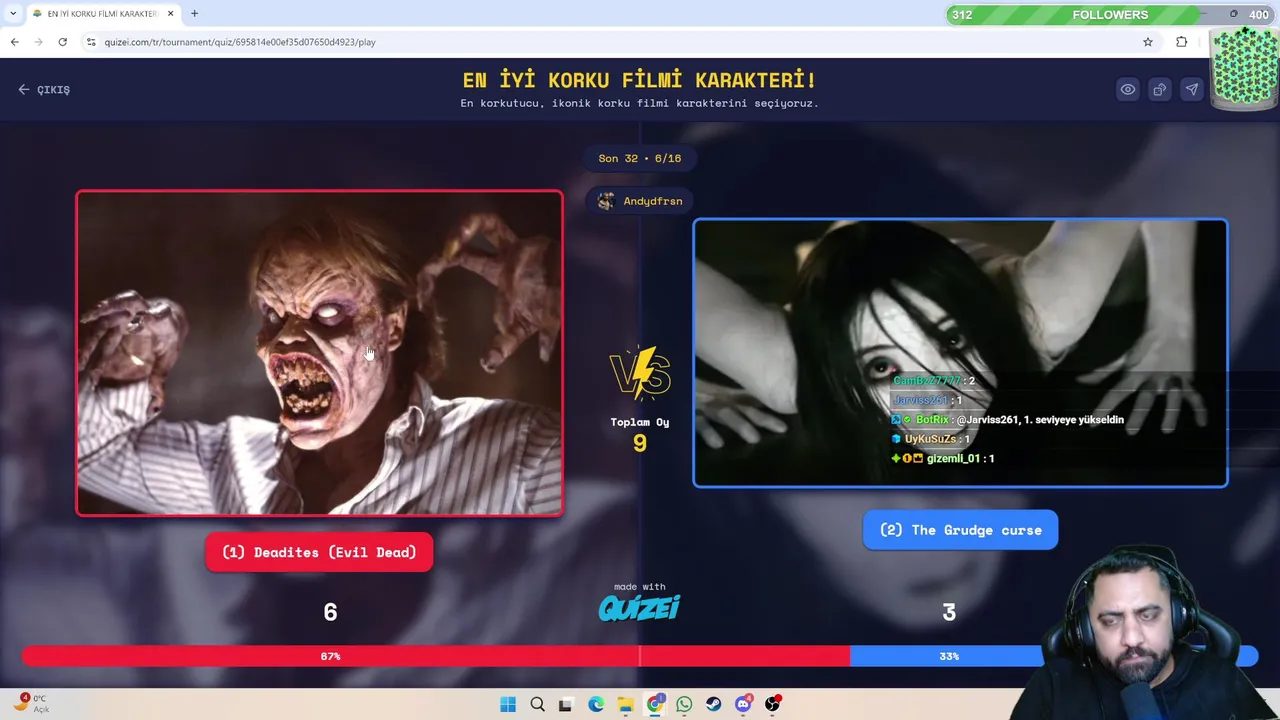Click the CamBzZ7777 chat message
This screenshot has height=720, width=1280.
pos(934,381)
